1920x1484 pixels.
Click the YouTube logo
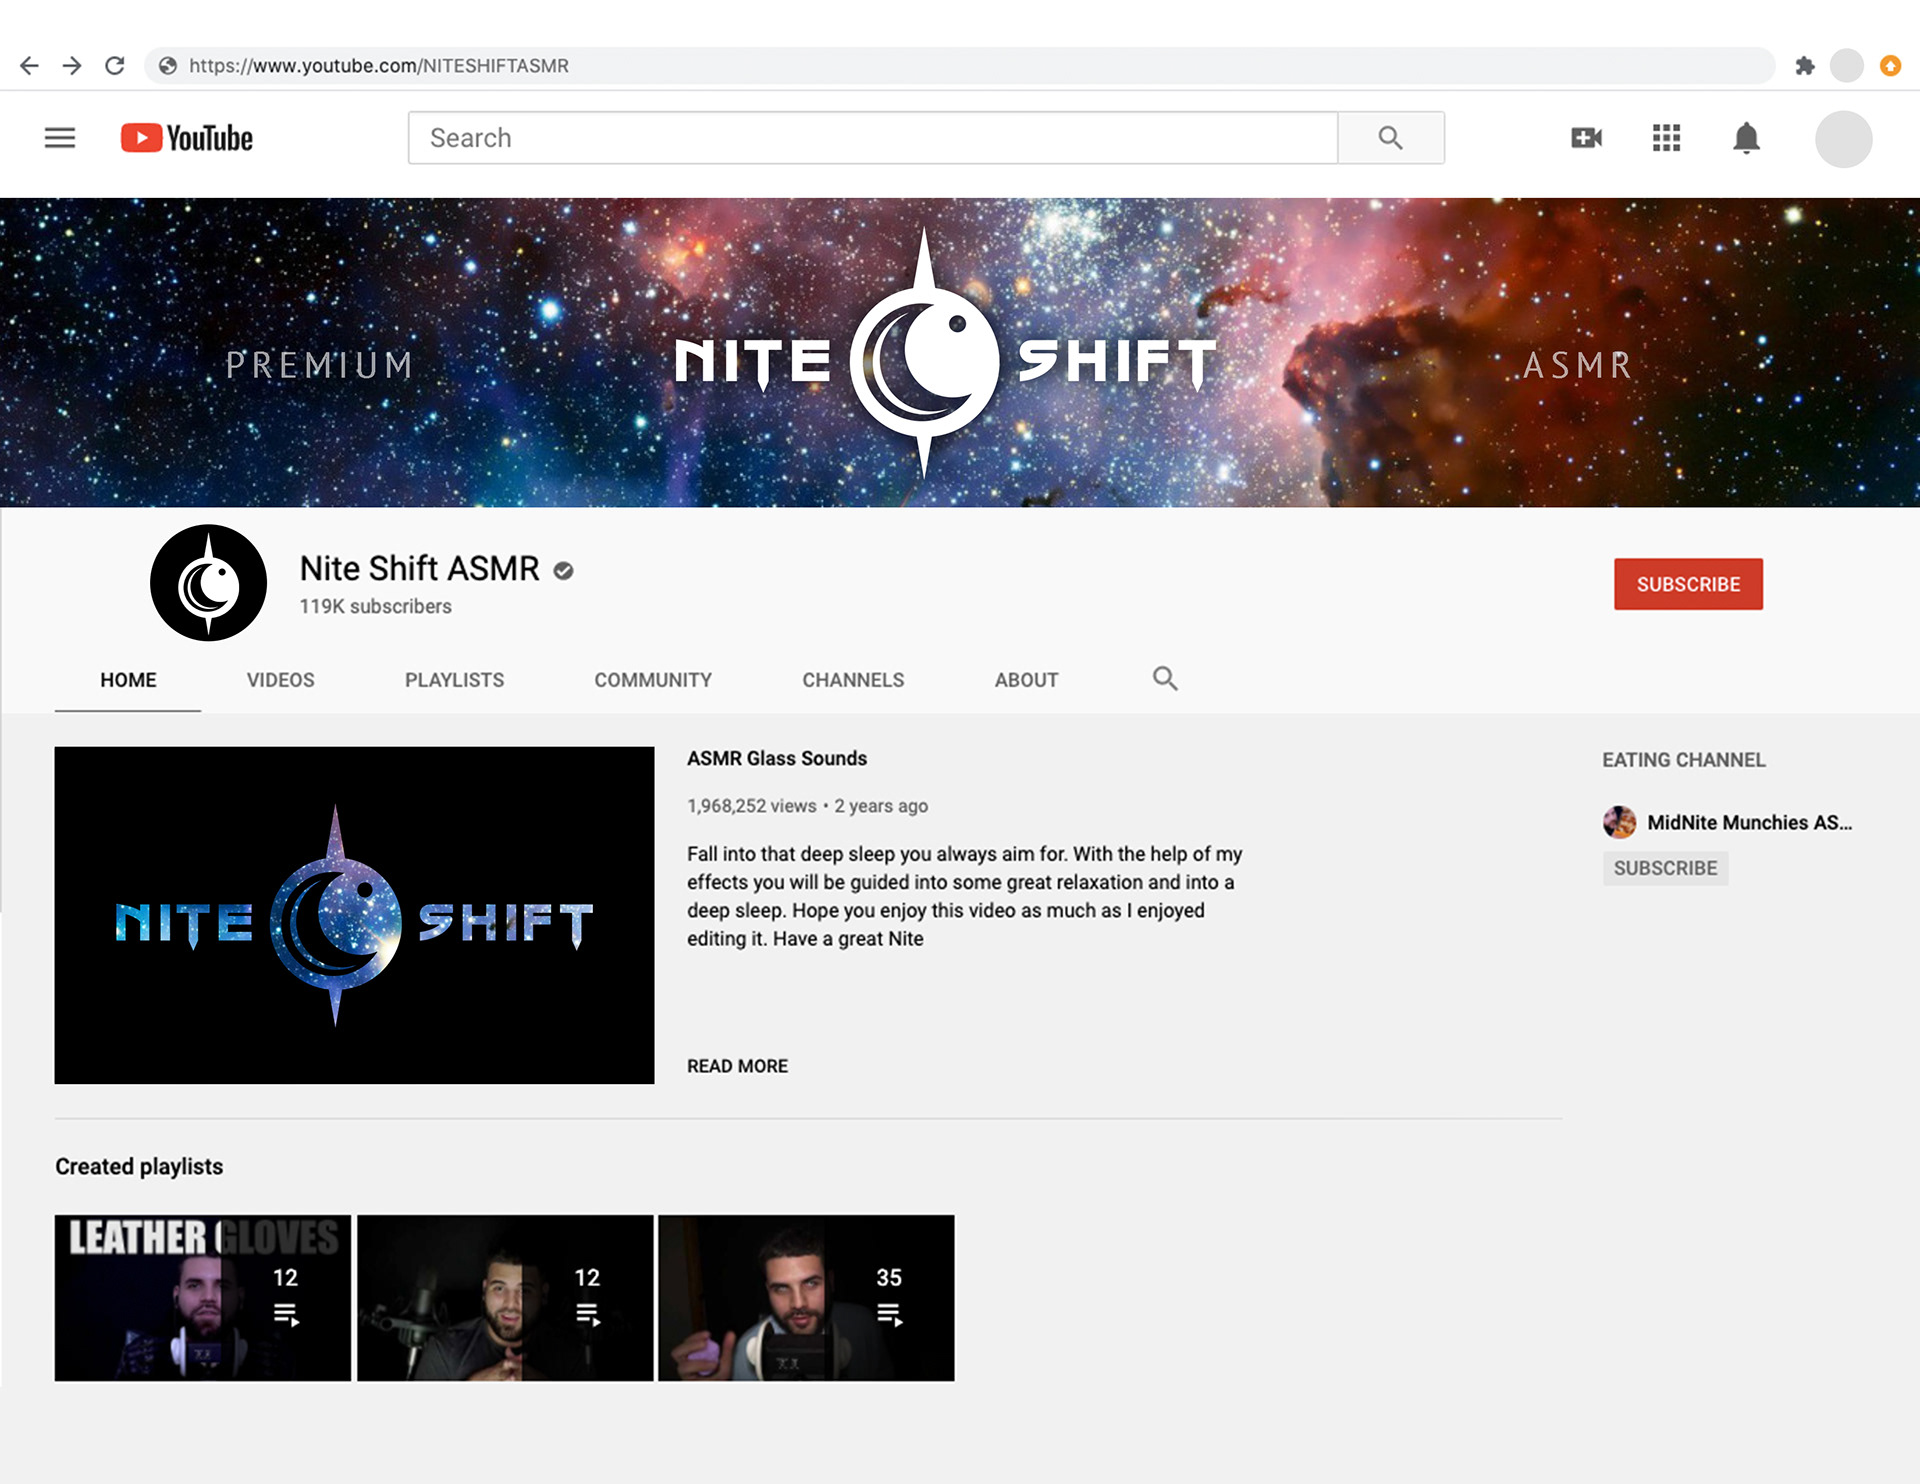(x=187, y=138)
